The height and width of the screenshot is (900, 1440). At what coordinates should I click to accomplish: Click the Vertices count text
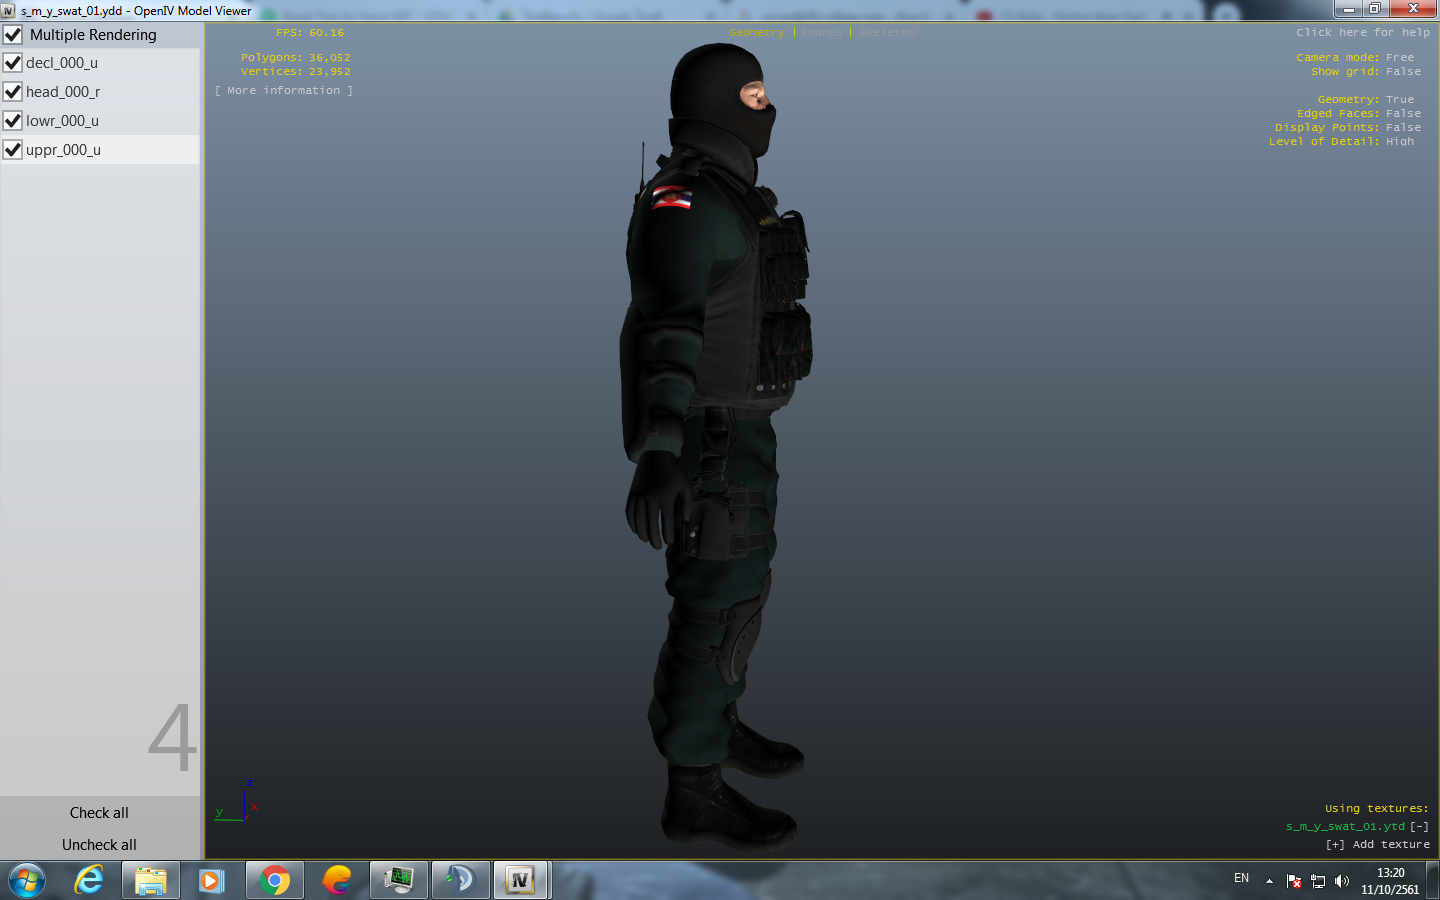tap(296, 72)
